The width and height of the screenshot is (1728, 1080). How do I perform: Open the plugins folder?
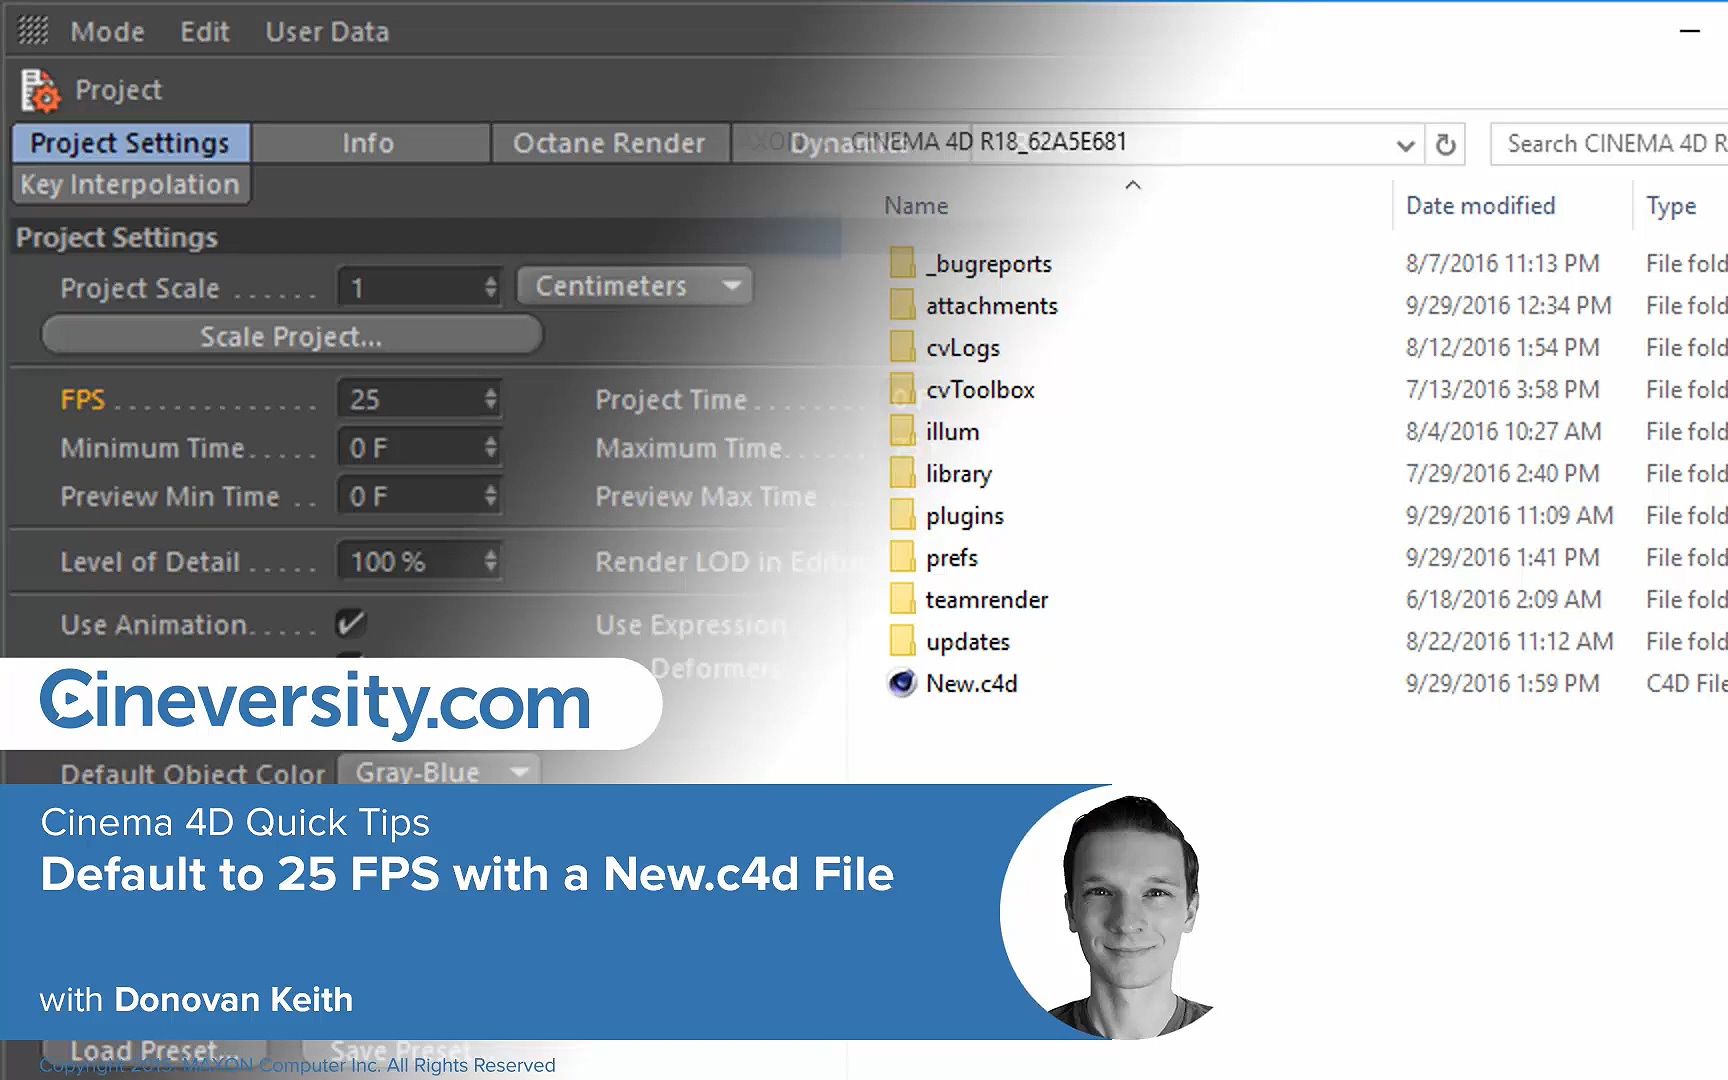pos(963,515)
